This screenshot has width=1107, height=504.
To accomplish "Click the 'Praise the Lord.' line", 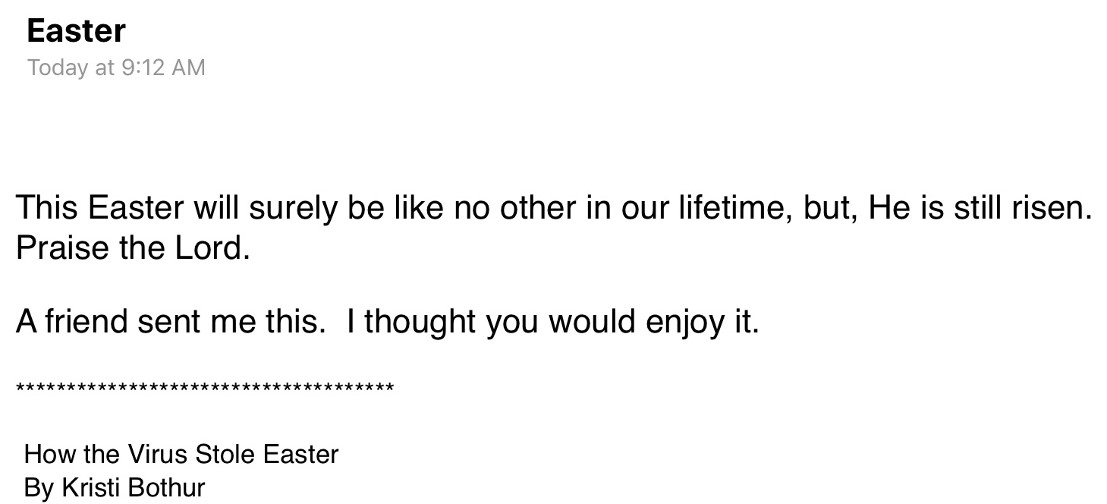I will coord(133,248).
